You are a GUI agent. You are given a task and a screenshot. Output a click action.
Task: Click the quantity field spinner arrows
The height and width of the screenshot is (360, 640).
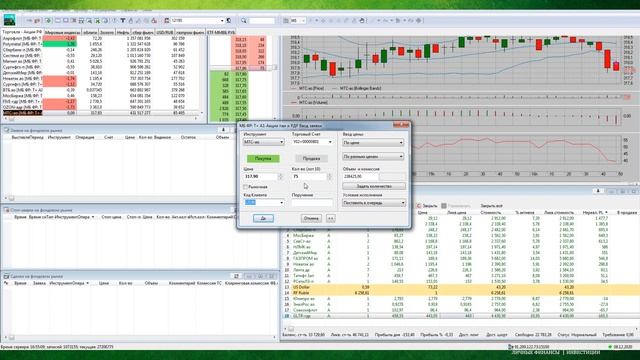pyautogui.click(x=329, y=176)
